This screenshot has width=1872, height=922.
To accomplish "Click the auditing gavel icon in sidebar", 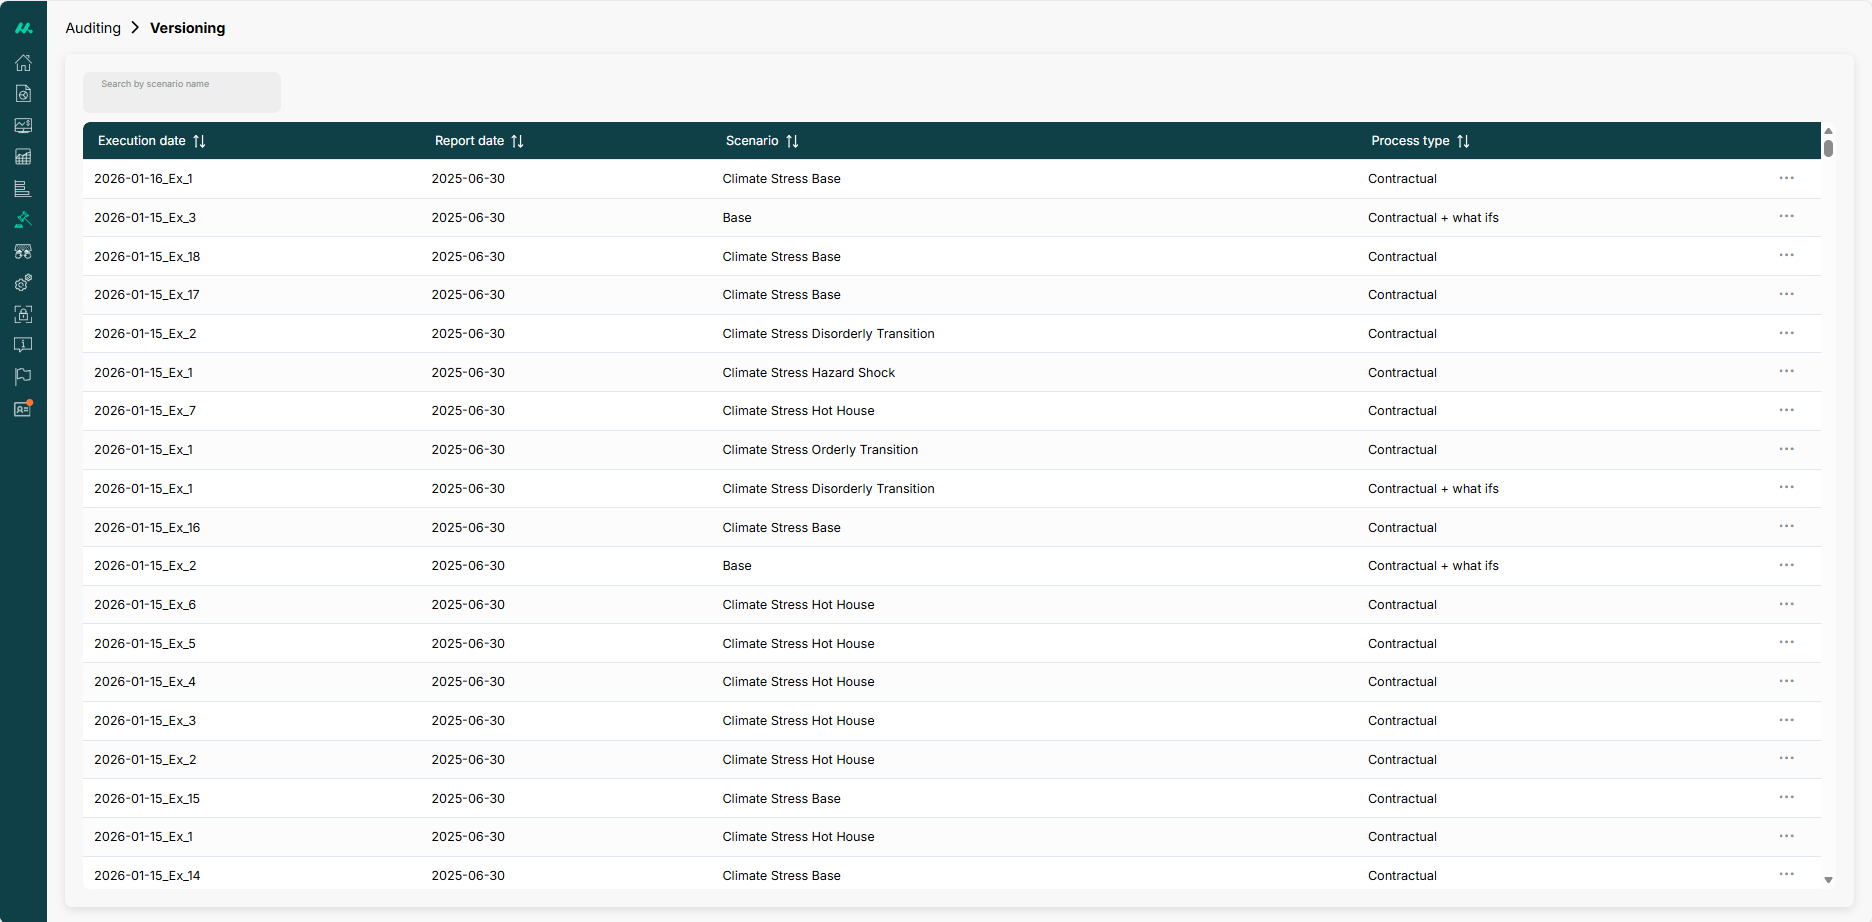I will (x=23, y=220).
